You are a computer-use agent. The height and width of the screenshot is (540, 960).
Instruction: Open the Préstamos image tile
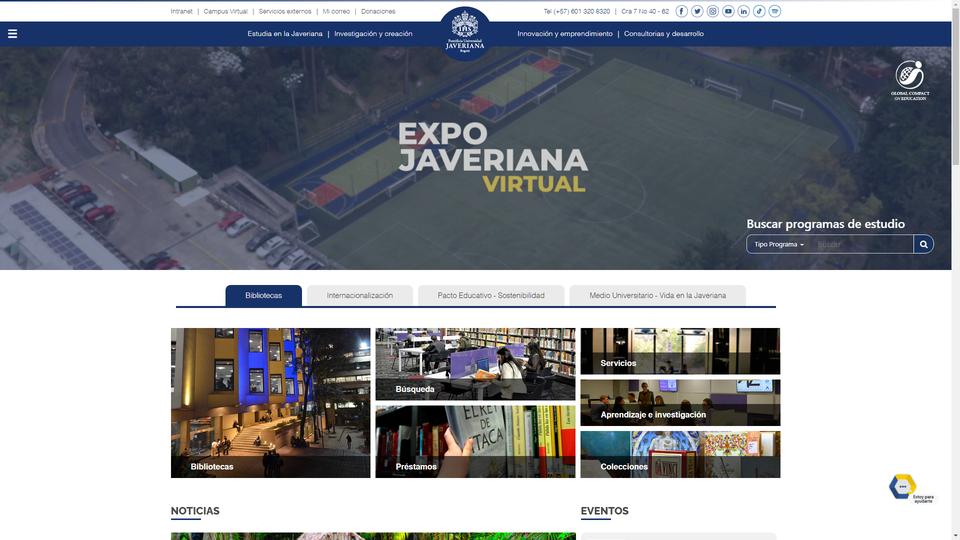click(x=475, y=441)
